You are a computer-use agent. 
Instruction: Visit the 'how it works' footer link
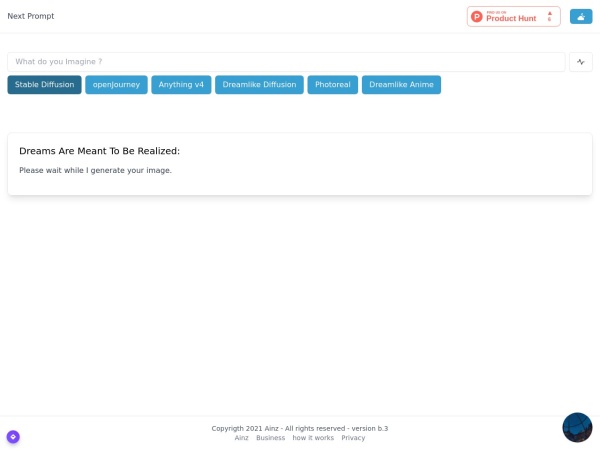(x=313, y=438)
